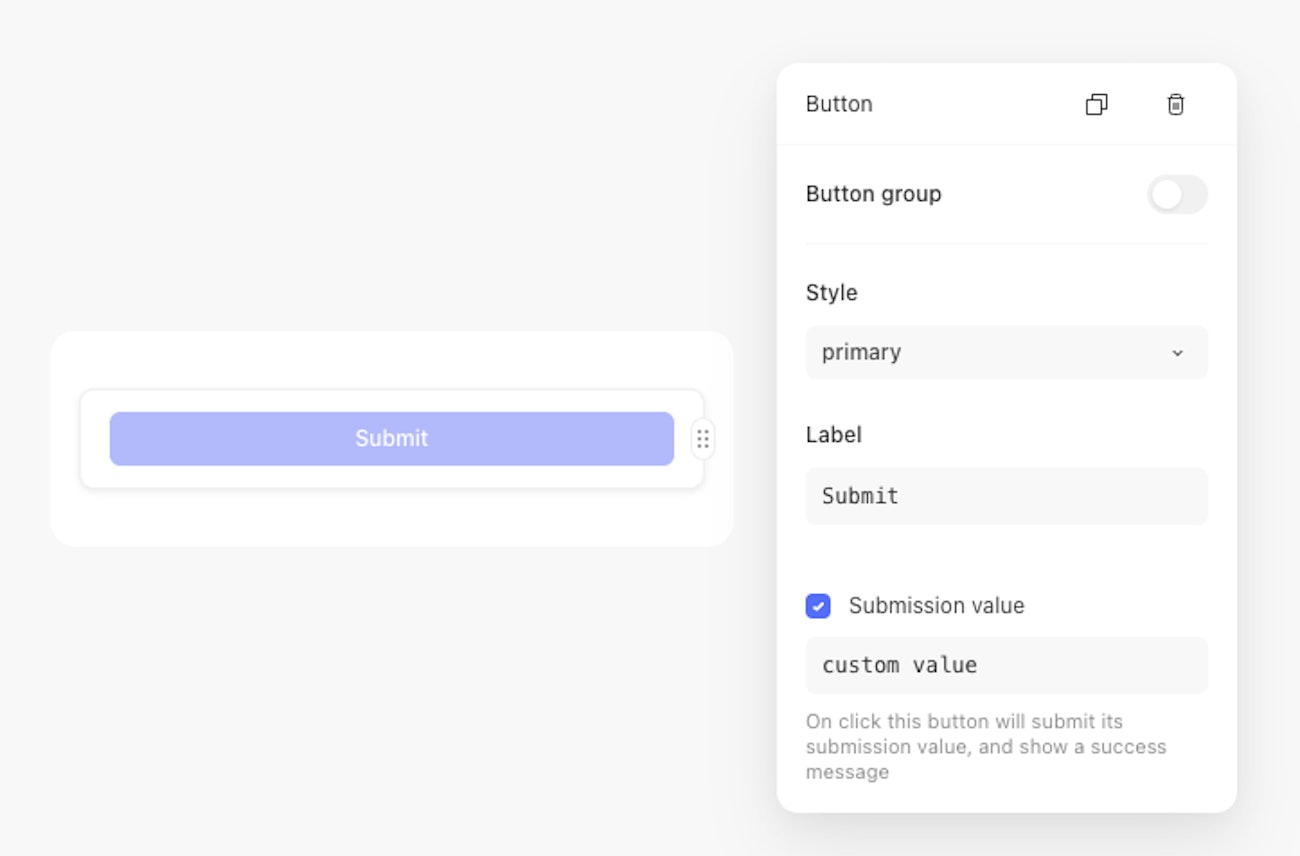Image resolution: width=1300 pixels, height=856 pixels.
Task: Duplicate the button block with copy icon
Action: (1096, 104)
